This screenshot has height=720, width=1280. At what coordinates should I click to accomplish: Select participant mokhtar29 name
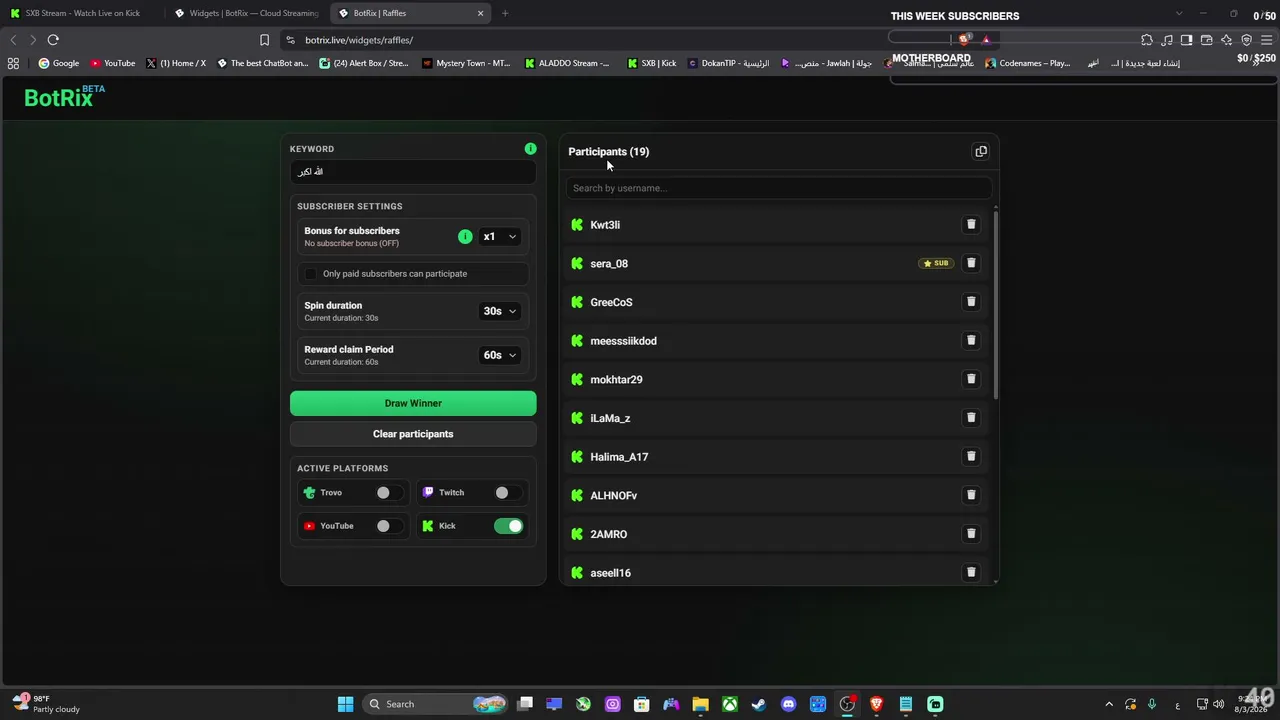click(616, 380)
